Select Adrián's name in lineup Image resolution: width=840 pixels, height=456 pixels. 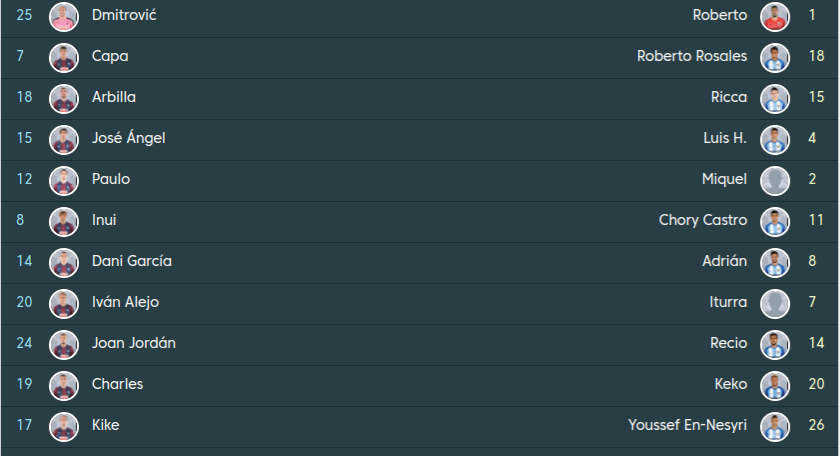[x=724, y=262]
